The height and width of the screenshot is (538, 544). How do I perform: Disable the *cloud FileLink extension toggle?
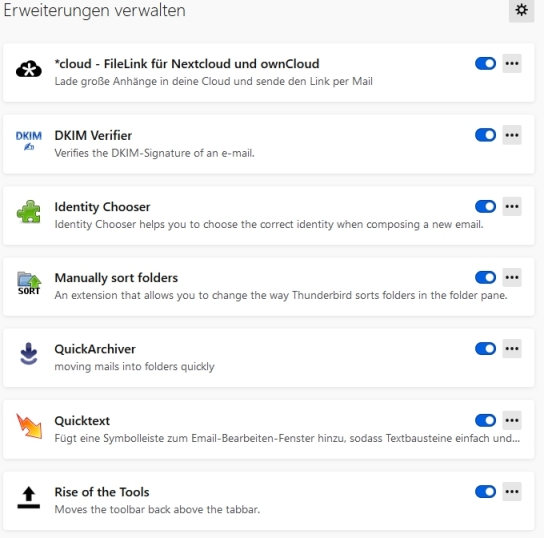coord(485,63)
